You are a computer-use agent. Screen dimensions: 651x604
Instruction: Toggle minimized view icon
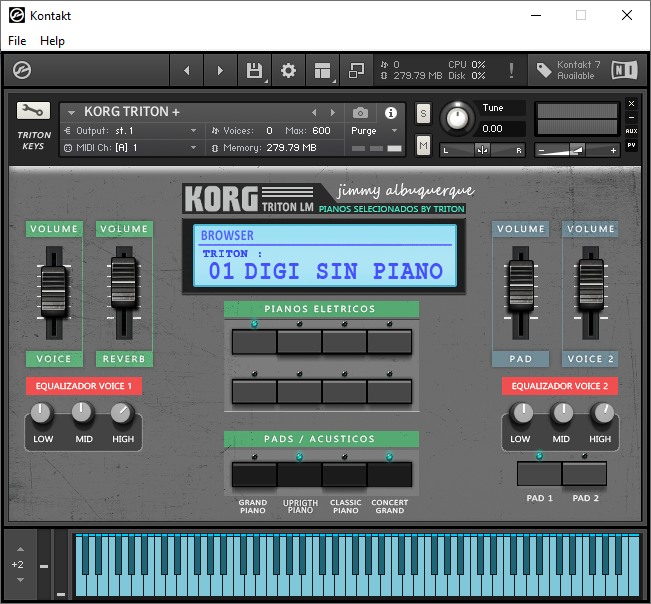[x=356, y=70]
